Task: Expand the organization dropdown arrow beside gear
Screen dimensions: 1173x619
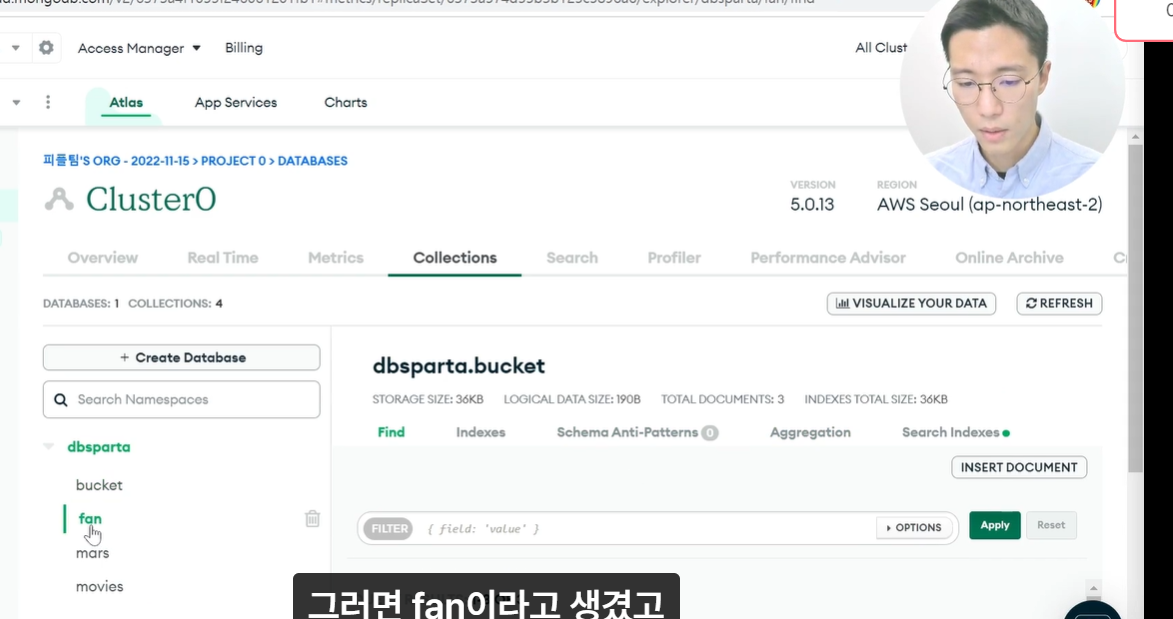Action: [16, 48]
